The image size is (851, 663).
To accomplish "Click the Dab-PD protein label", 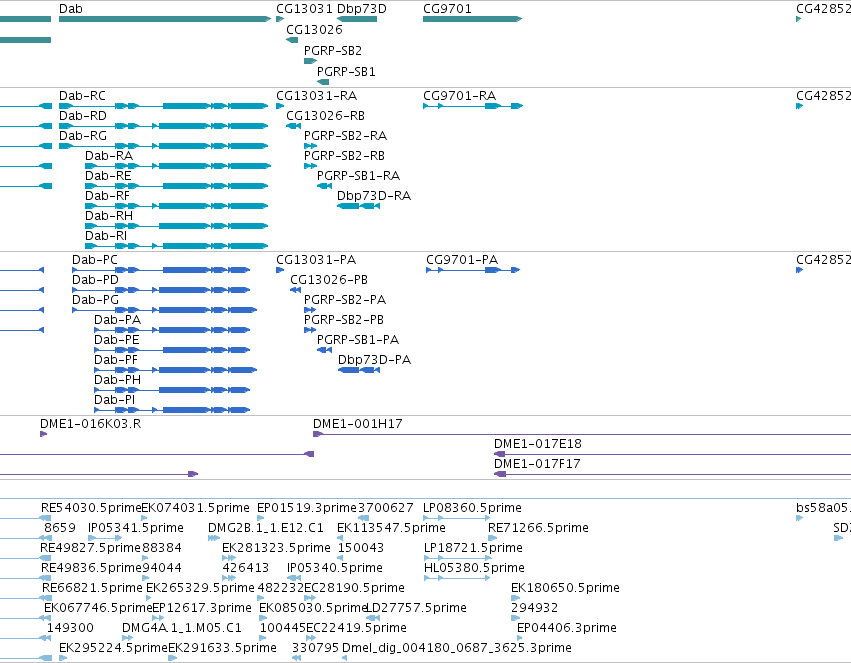I will point(95,280).
